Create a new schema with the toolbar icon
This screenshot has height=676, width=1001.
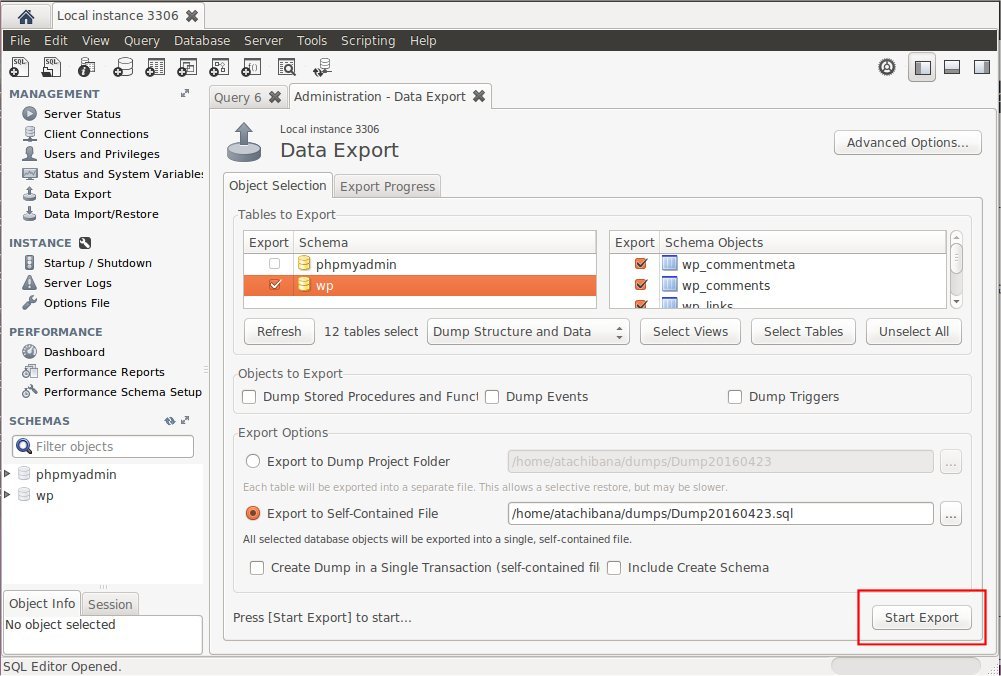pyautogui.click(x=122, y=66)
